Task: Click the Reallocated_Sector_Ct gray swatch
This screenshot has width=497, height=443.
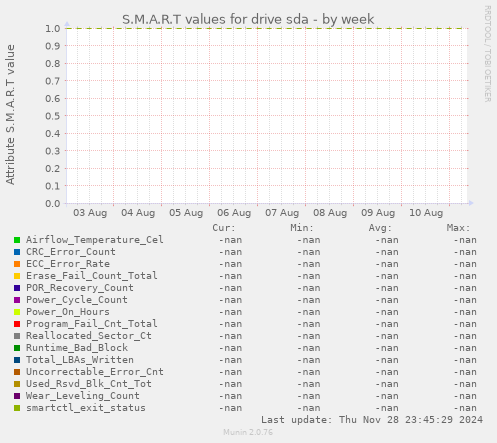Action: pos(17,336)
